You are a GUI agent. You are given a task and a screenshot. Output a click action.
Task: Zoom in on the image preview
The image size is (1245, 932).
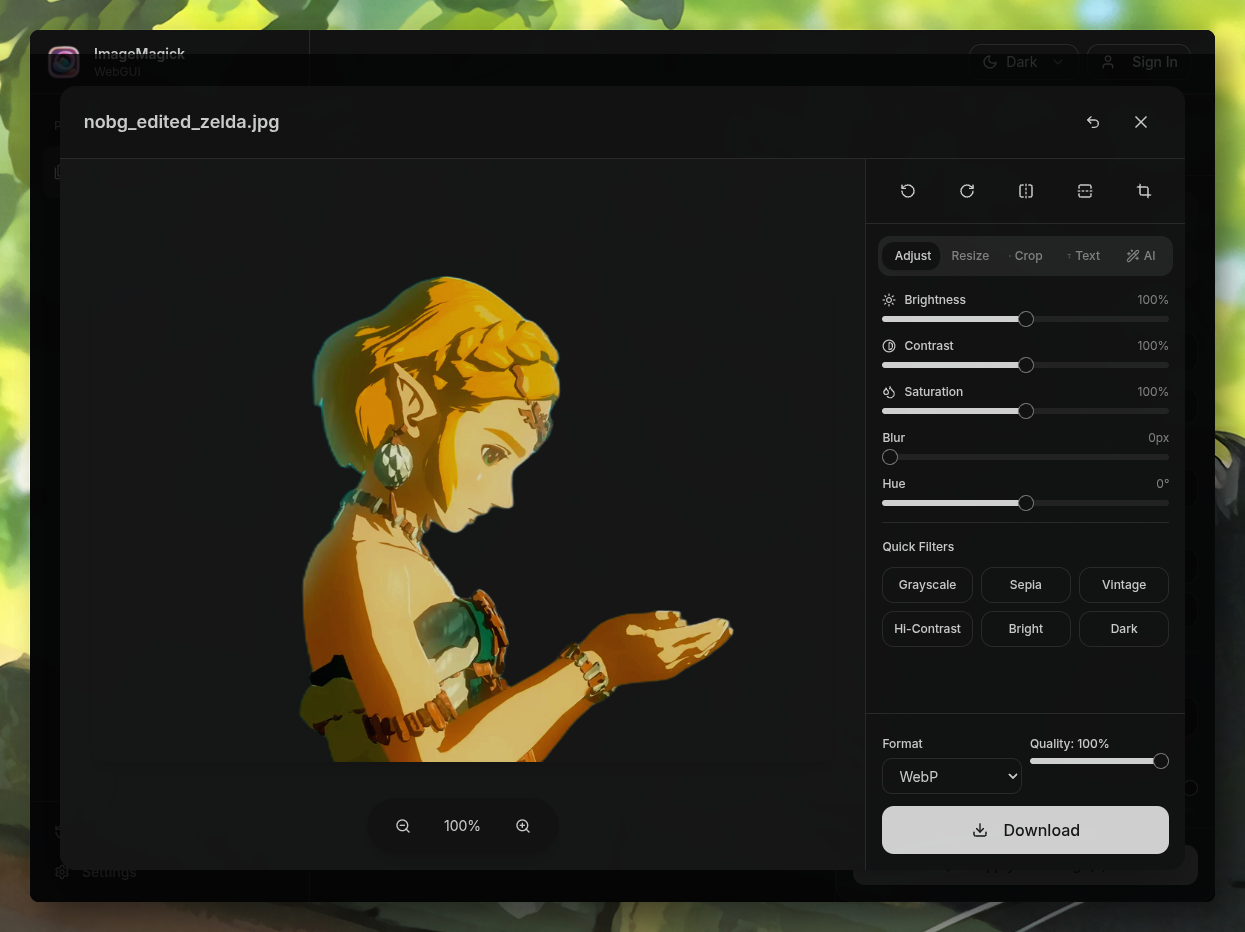(523, 826)
